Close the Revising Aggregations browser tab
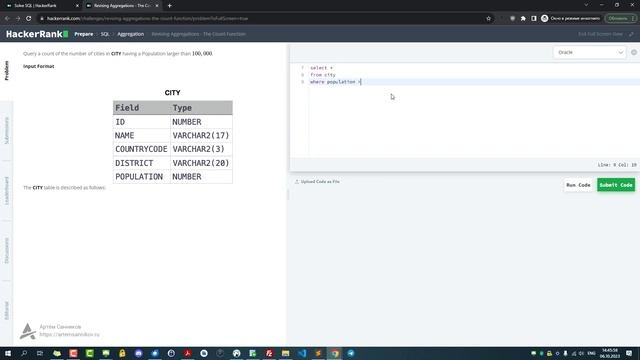The width and height of the screenshot is (640, 360). [x=157, y=6]
